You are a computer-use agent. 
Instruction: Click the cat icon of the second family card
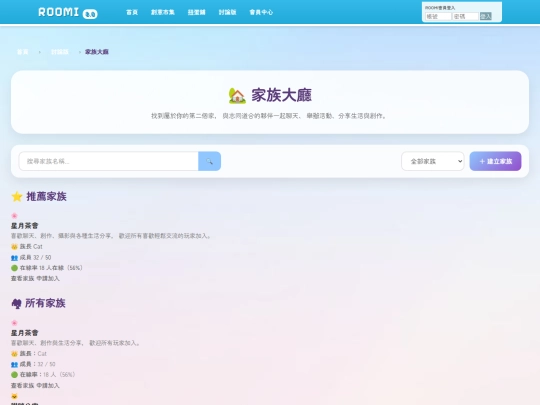14,396
